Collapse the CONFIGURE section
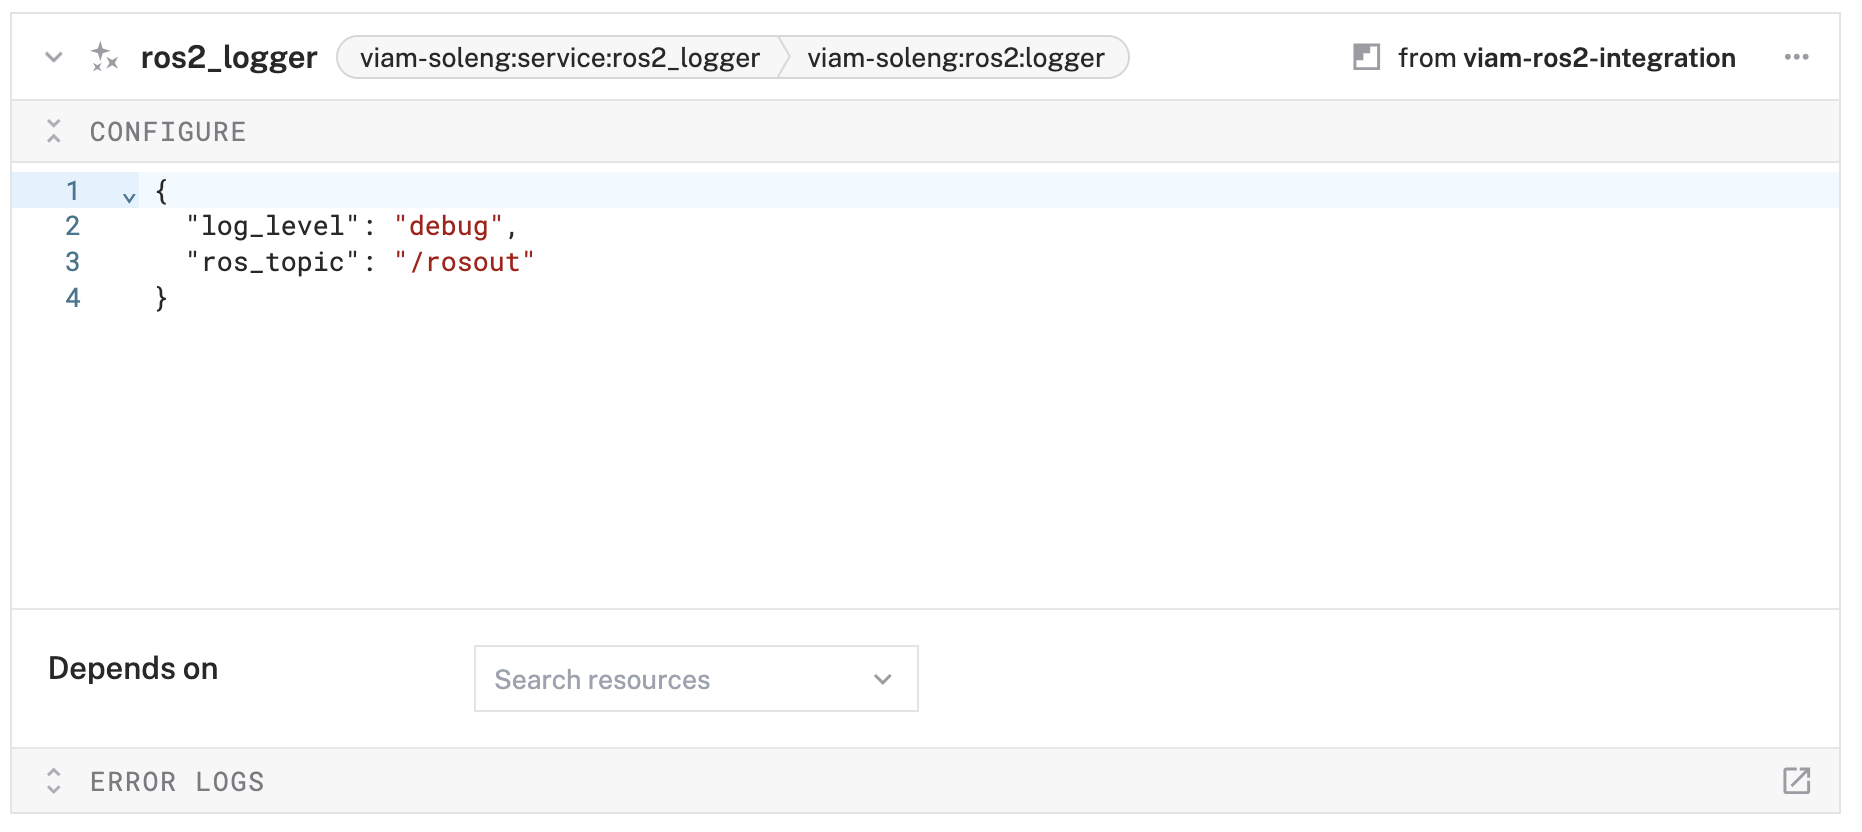 tap(54, 131)
